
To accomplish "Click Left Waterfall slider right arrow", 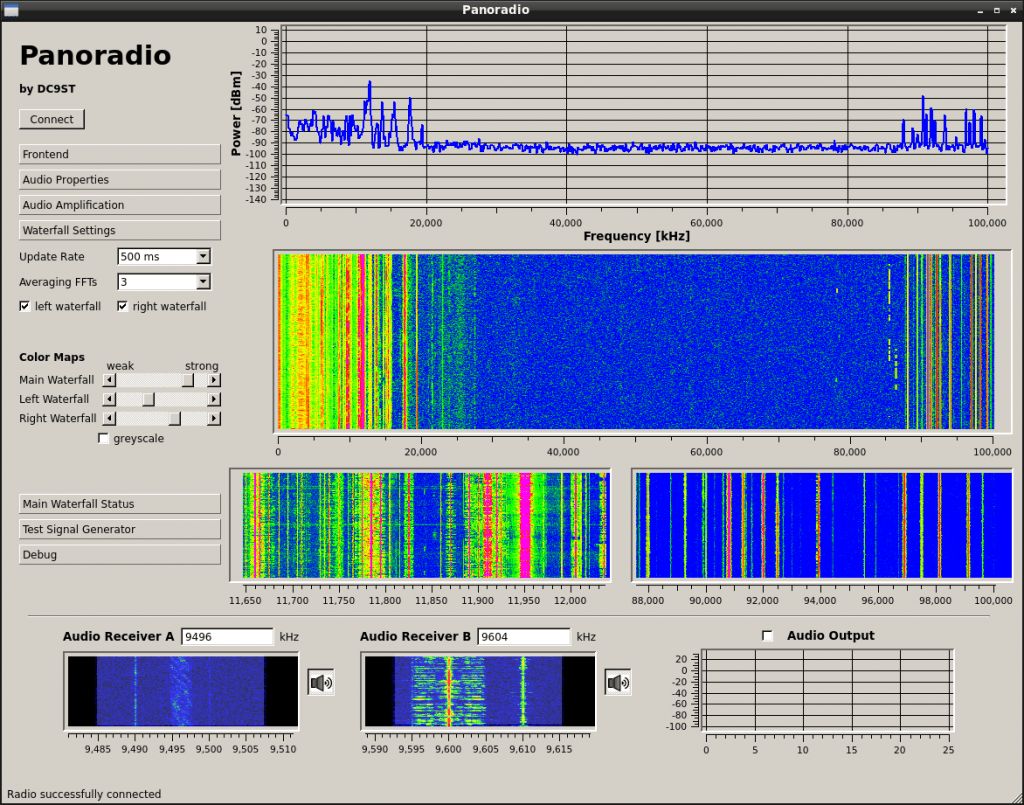I will tap(214, 399).
